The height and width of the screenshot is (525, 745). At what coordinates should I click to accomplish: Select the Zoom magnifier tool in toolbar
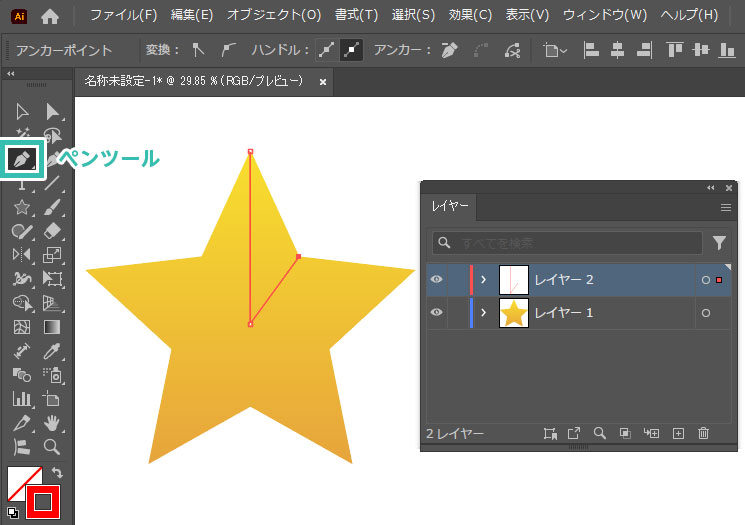point(52,447)
